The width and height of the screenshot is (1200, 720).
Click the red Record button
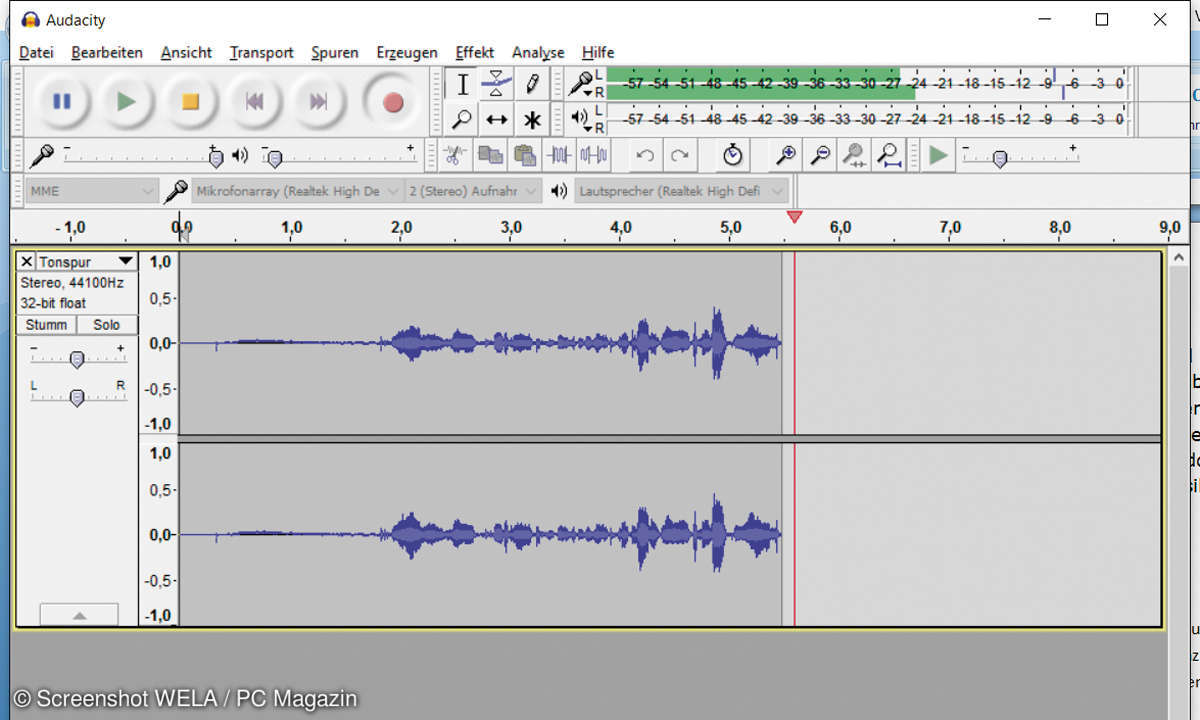[x=393, y=101]
